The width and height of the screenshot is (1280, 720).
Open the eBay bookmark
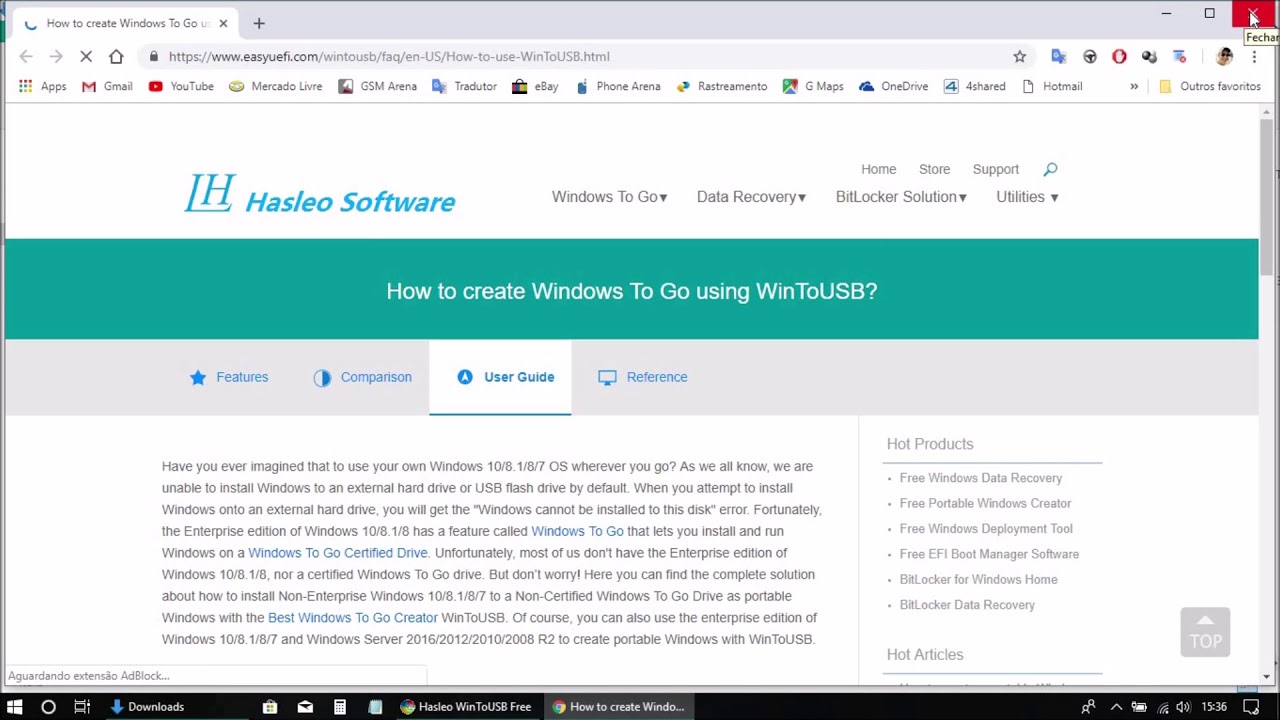point(535,87)
